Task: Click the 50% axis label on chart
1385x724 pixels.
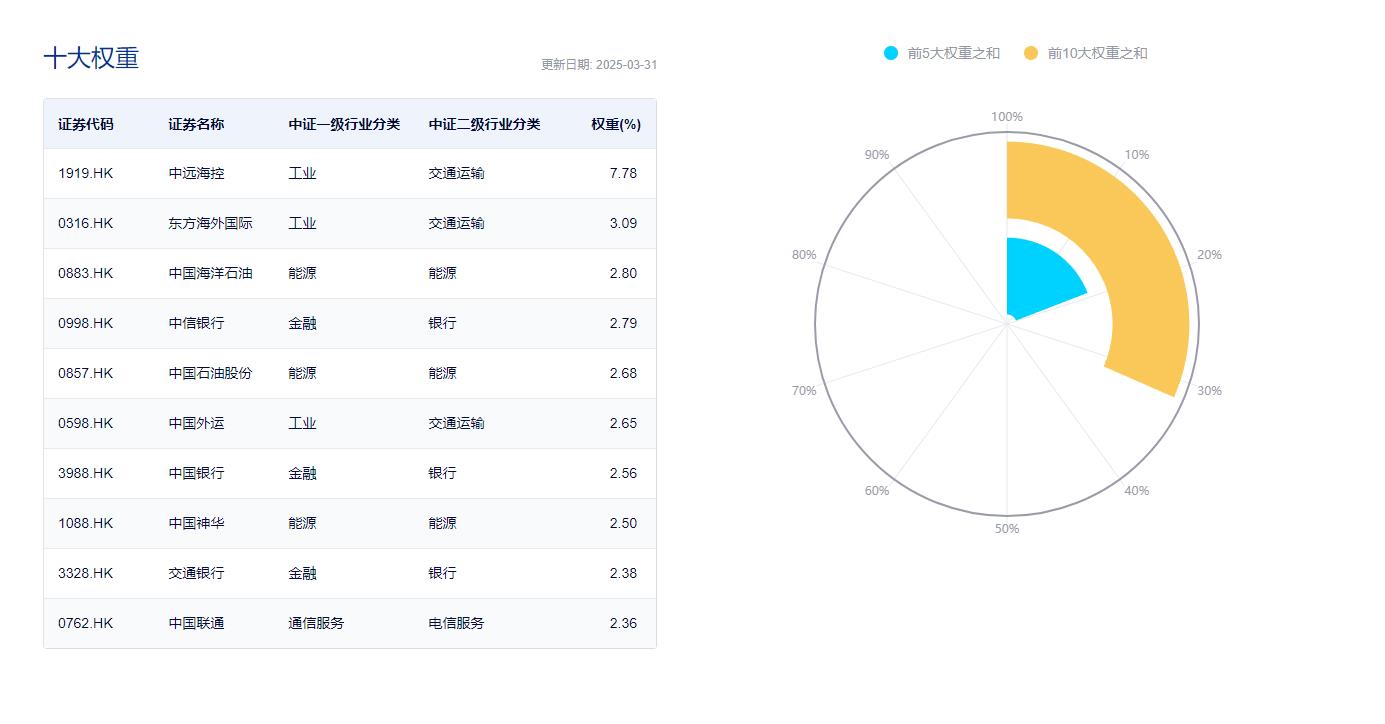Action: tap(1007, 528)
